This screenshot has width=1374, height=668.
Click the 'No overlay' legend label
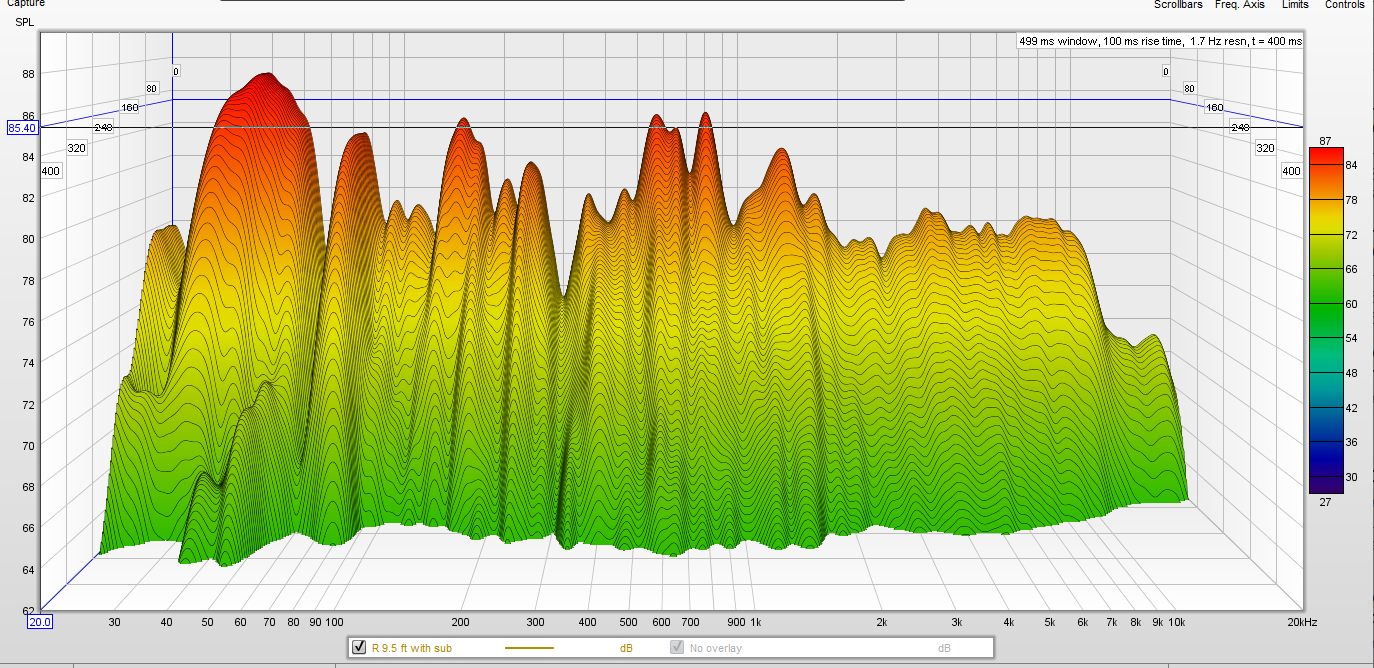pos(716,648)
